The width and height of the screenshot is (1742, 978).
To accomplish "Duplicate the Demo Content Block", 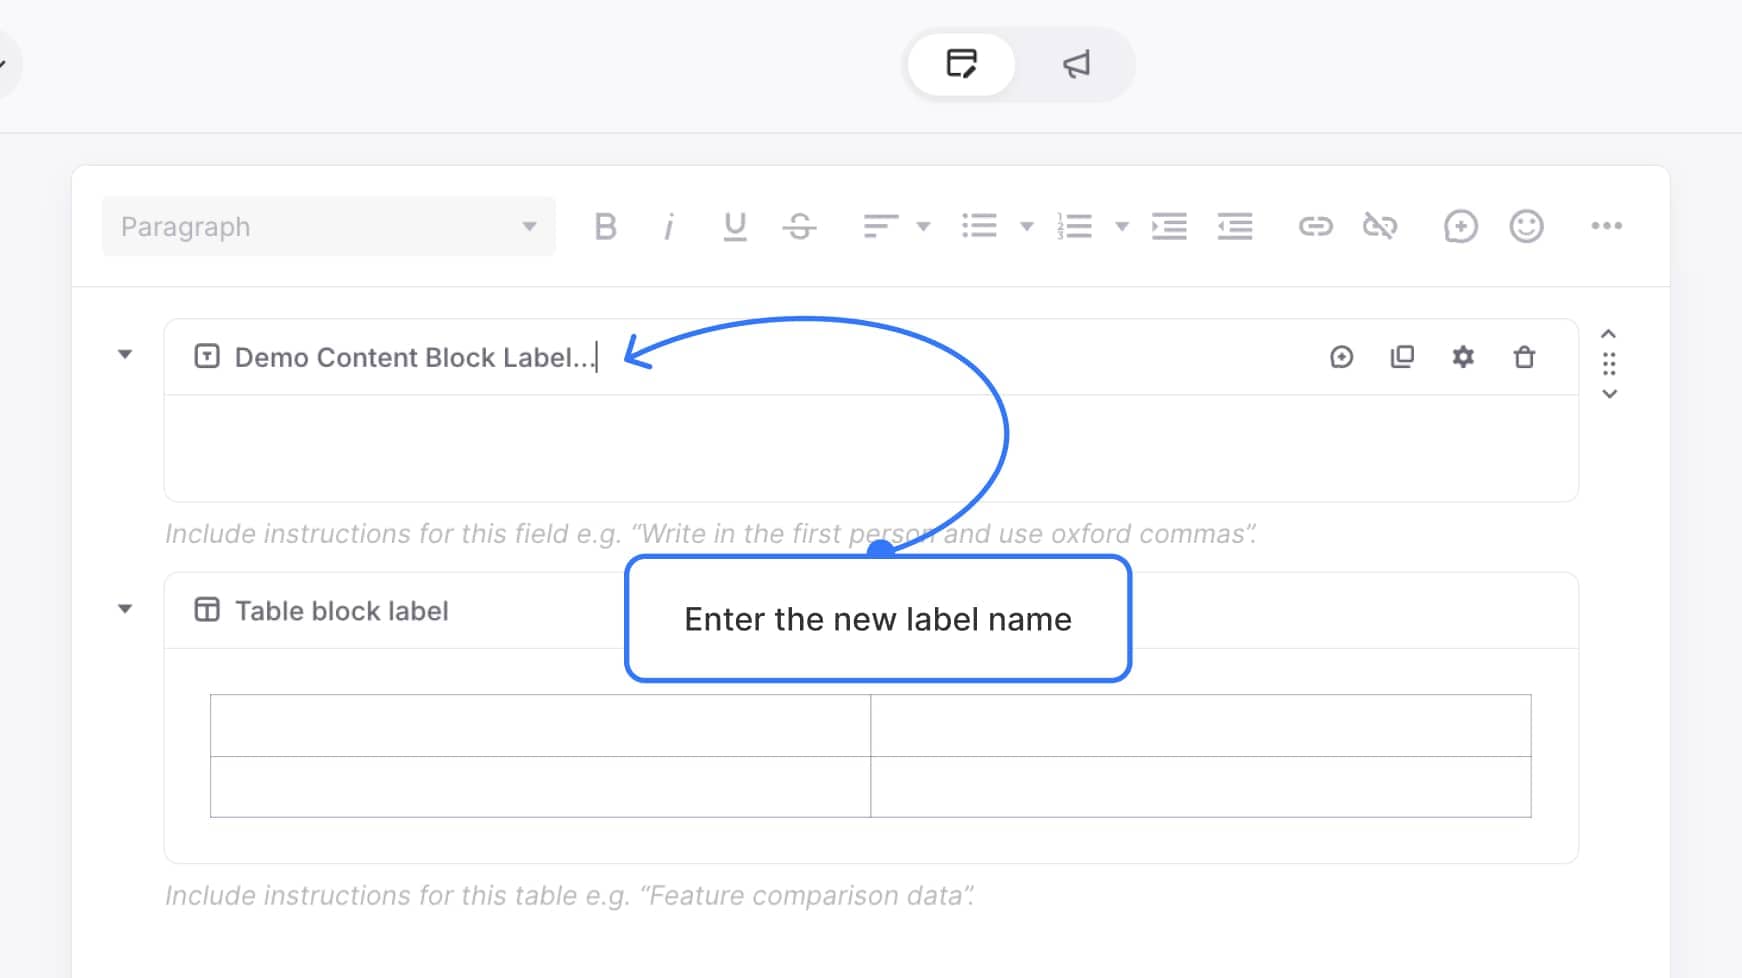I will [1402, 357].
